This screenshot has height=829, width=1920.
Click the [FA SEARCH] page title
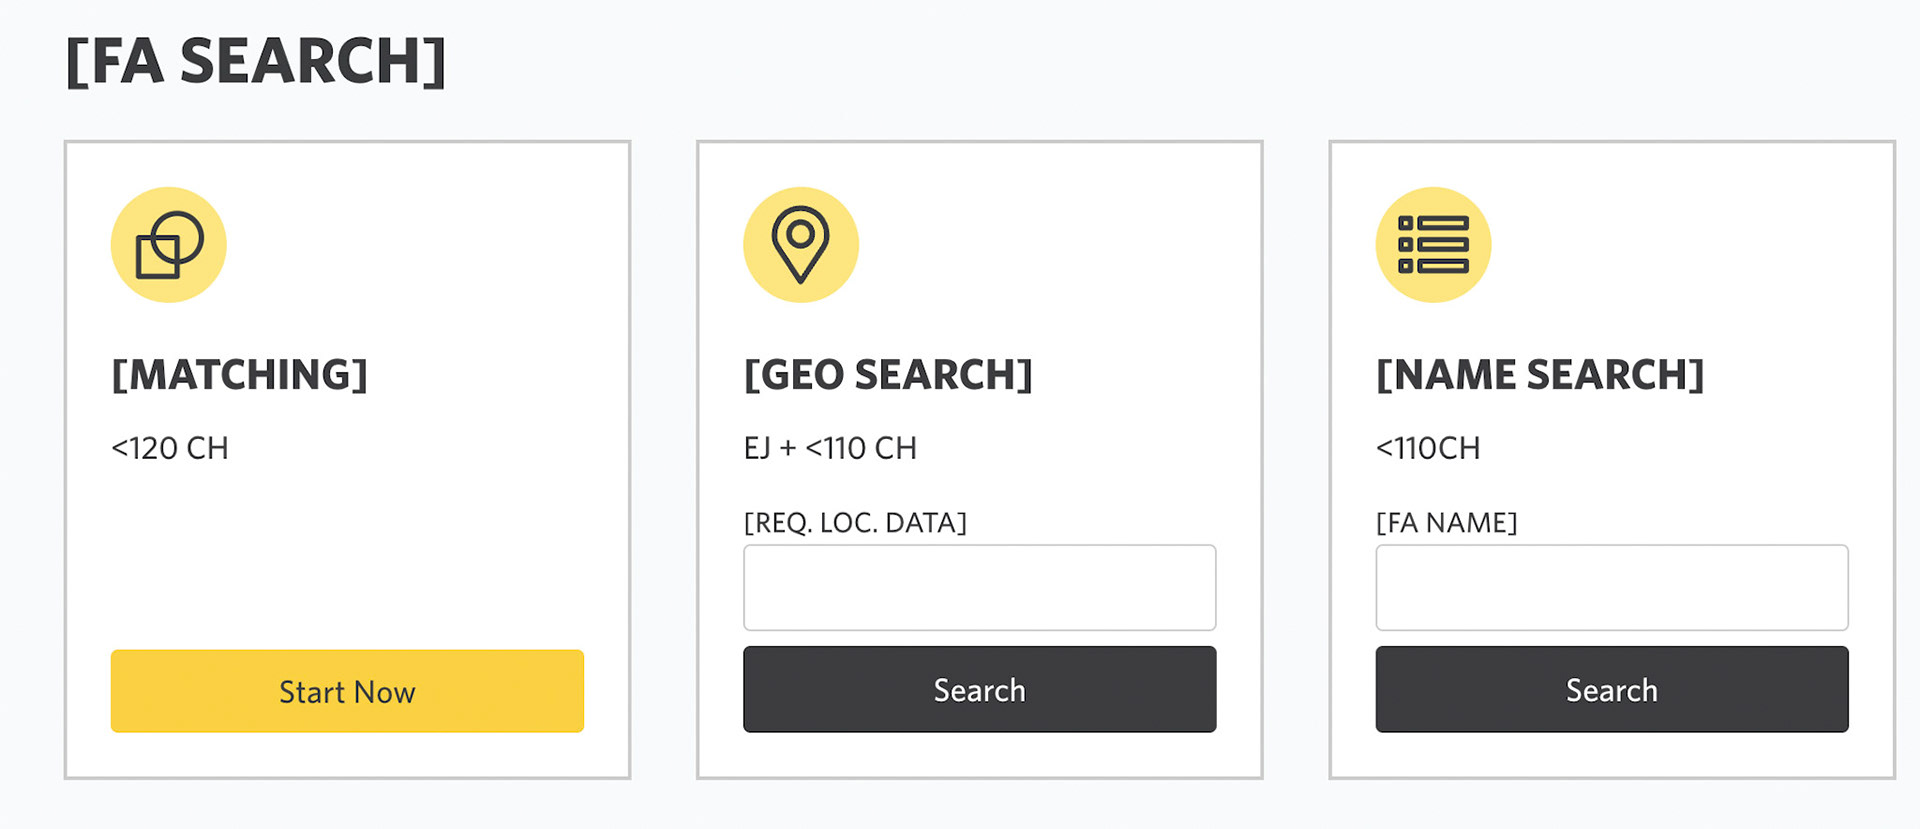point(256,62)
